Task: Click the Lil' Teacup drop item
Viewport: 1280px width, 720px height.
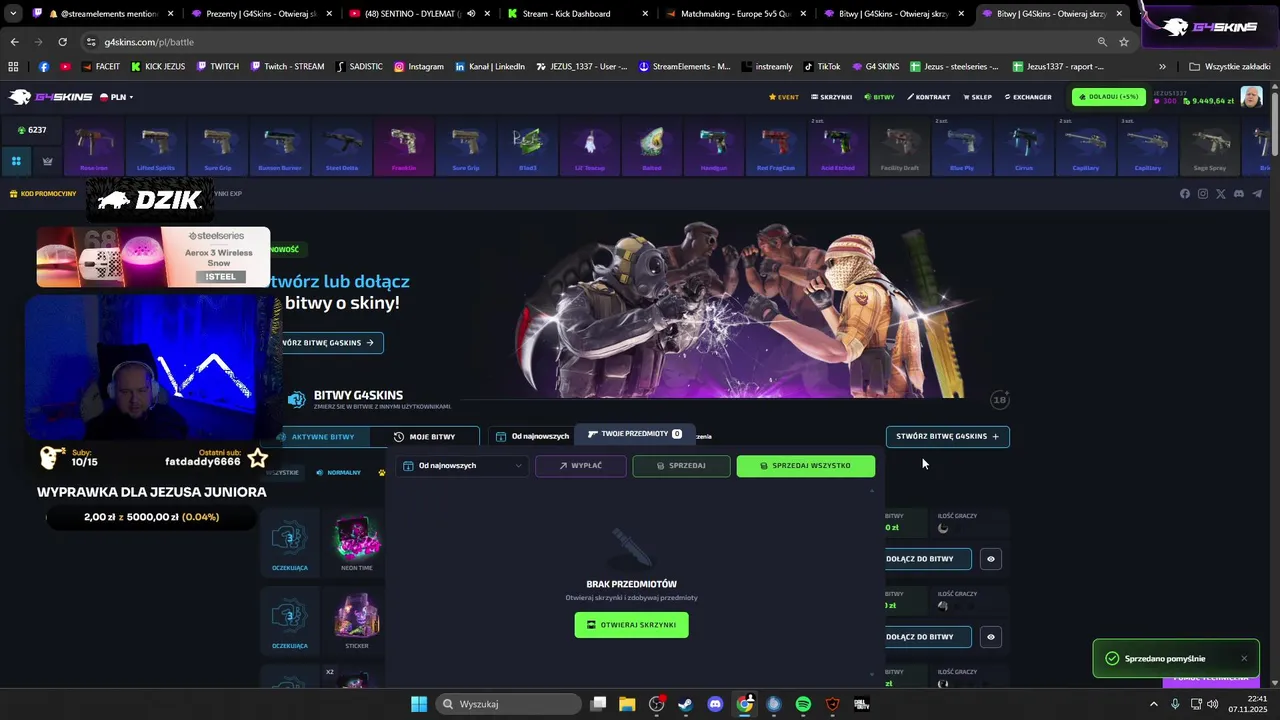Action: (590, 146)
